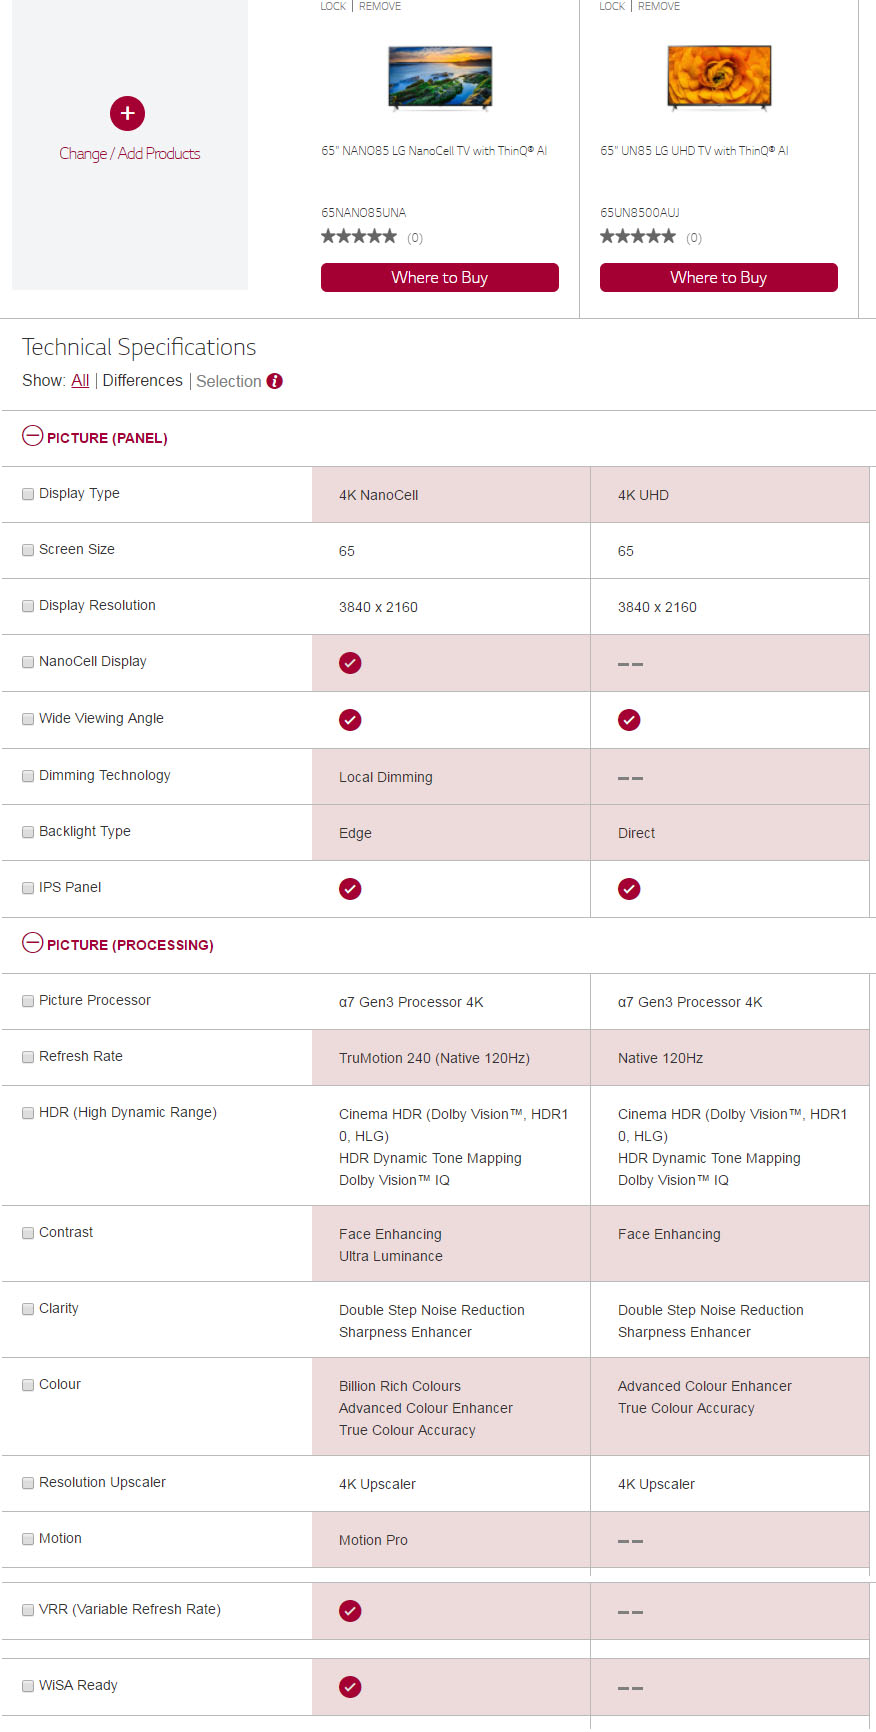Lock the UN85 TV column
876x1732 pixels.
(612, 6)
